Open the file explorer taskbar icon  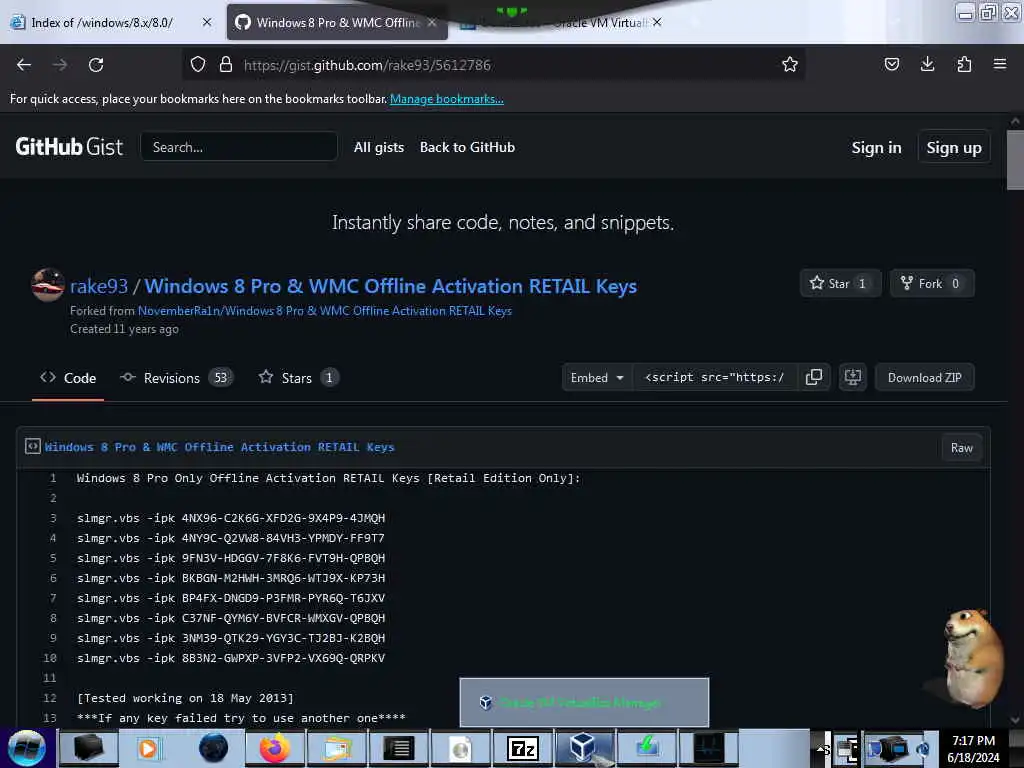[337, 748]
